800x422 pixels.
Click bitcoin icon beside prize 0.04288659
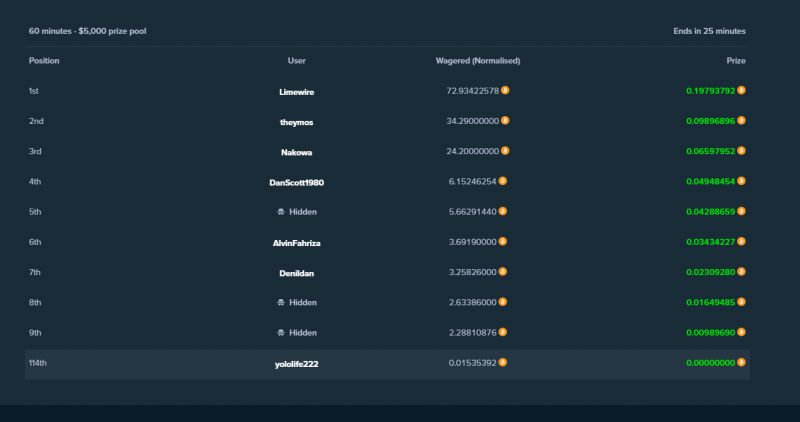[741, 211]
